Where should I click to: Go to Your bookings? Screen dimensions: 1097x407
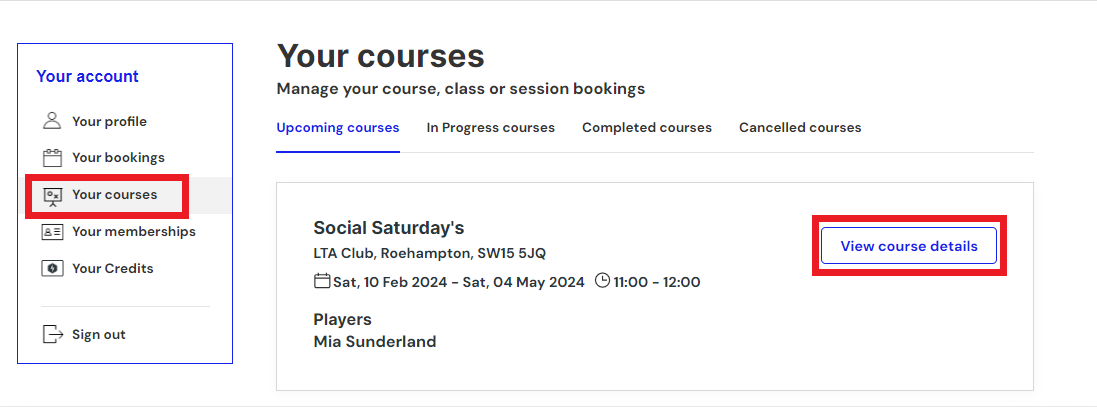[x=118, y=158]
